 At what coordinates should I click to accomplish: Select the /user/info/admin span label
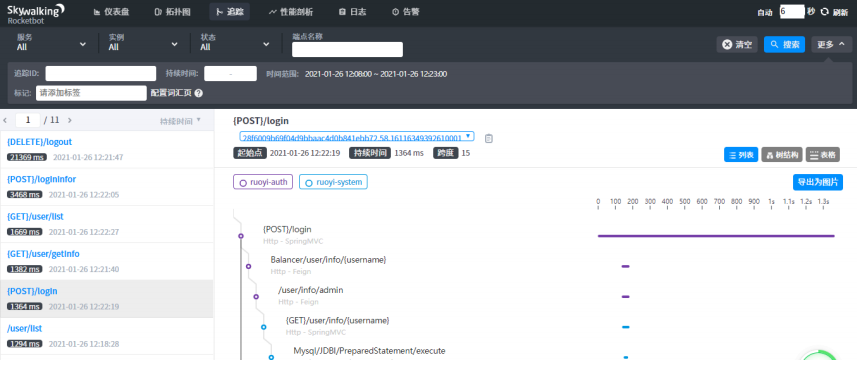310,290
